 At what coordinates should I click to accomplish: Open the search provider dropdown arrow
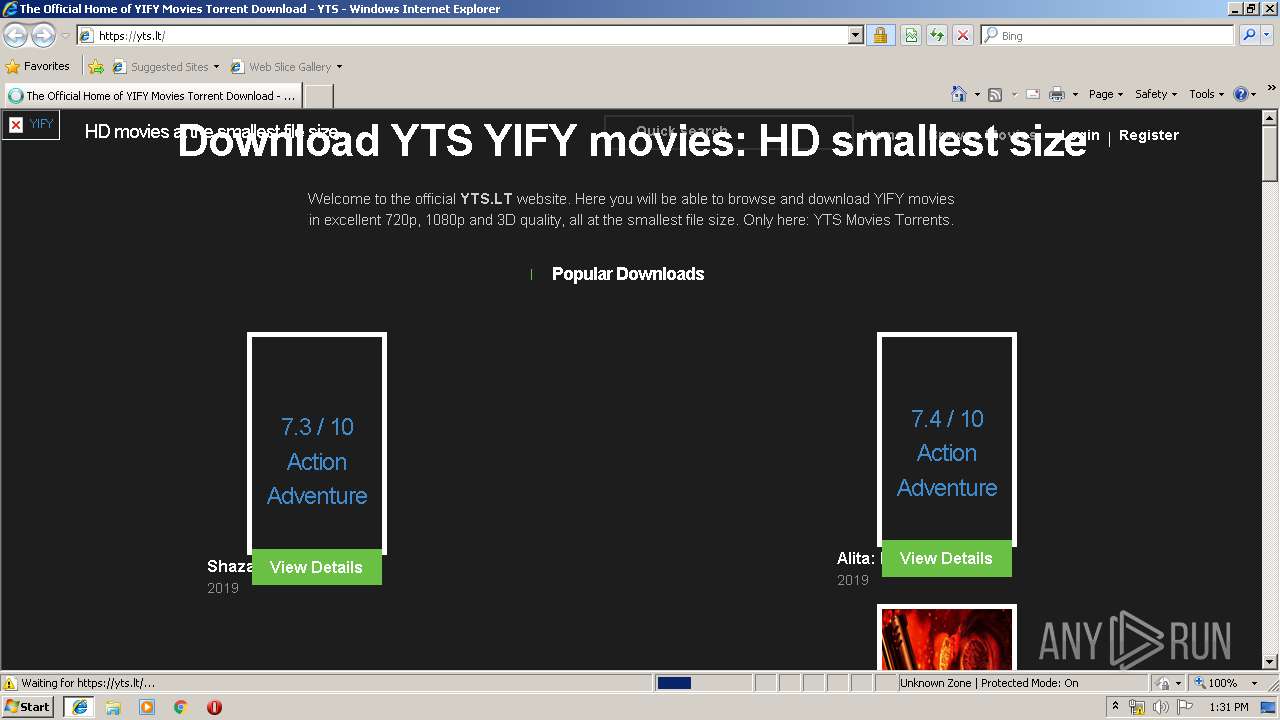[x=1267, y=36]
